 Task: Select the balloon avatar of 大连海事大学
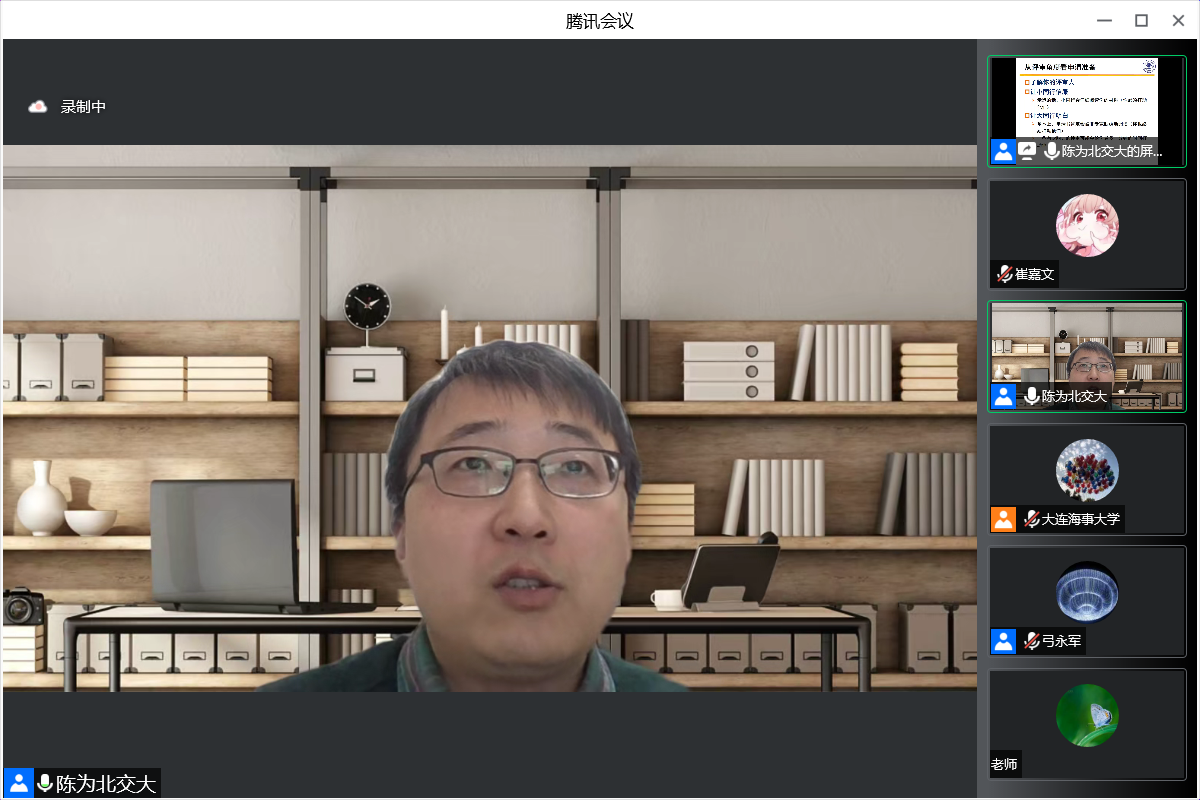[x=1087, y=470]
